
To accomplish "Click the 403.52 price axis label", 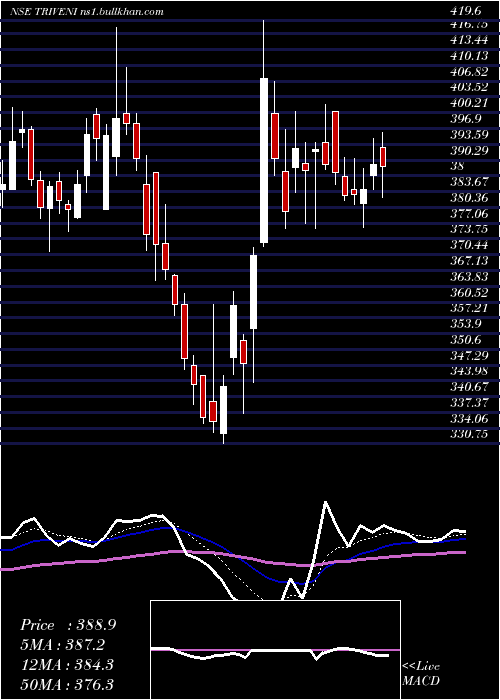I will tap(469, 88).
